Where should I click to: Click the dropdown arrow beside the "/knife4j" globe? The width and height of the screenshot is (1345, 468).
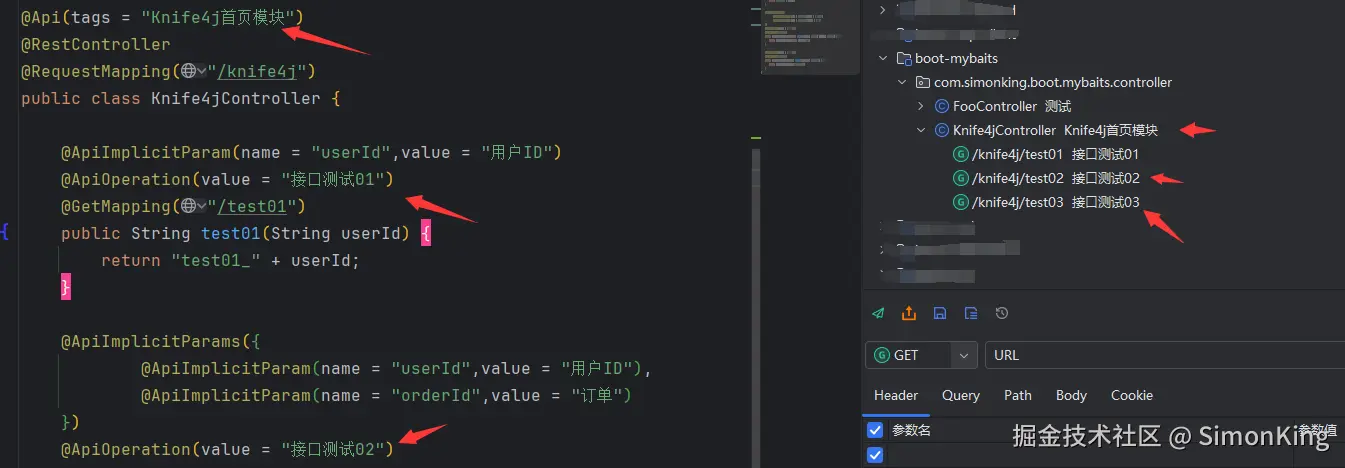point(202,71)
